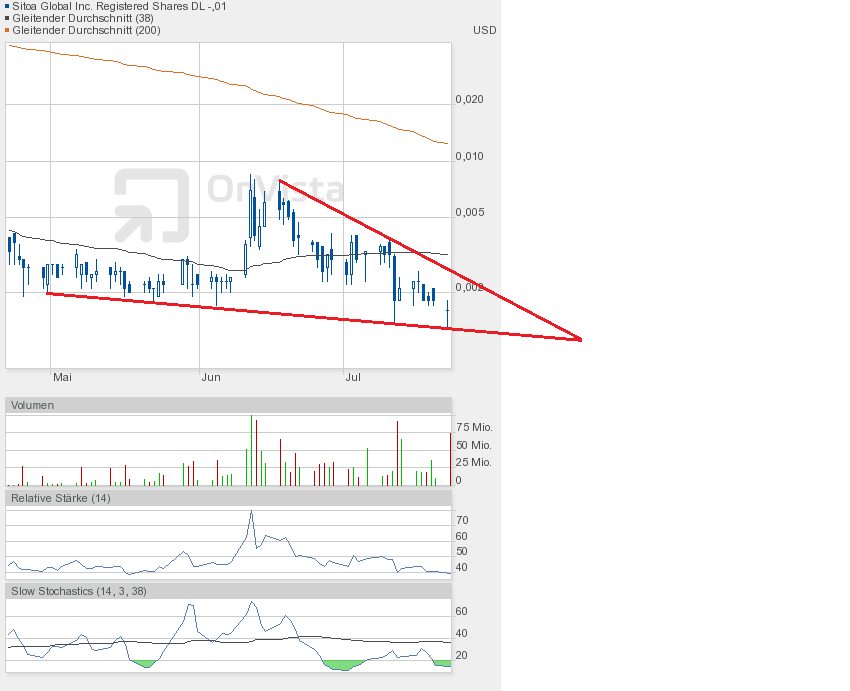Click the Mai month axis label
Screen dimensions: 850x691
tap(62, 377)
